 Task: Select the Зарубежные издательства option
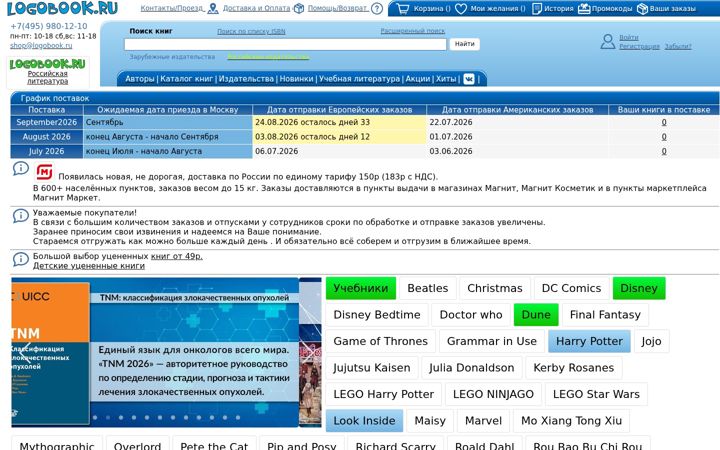pyautogui.click(x=172, y=57)
